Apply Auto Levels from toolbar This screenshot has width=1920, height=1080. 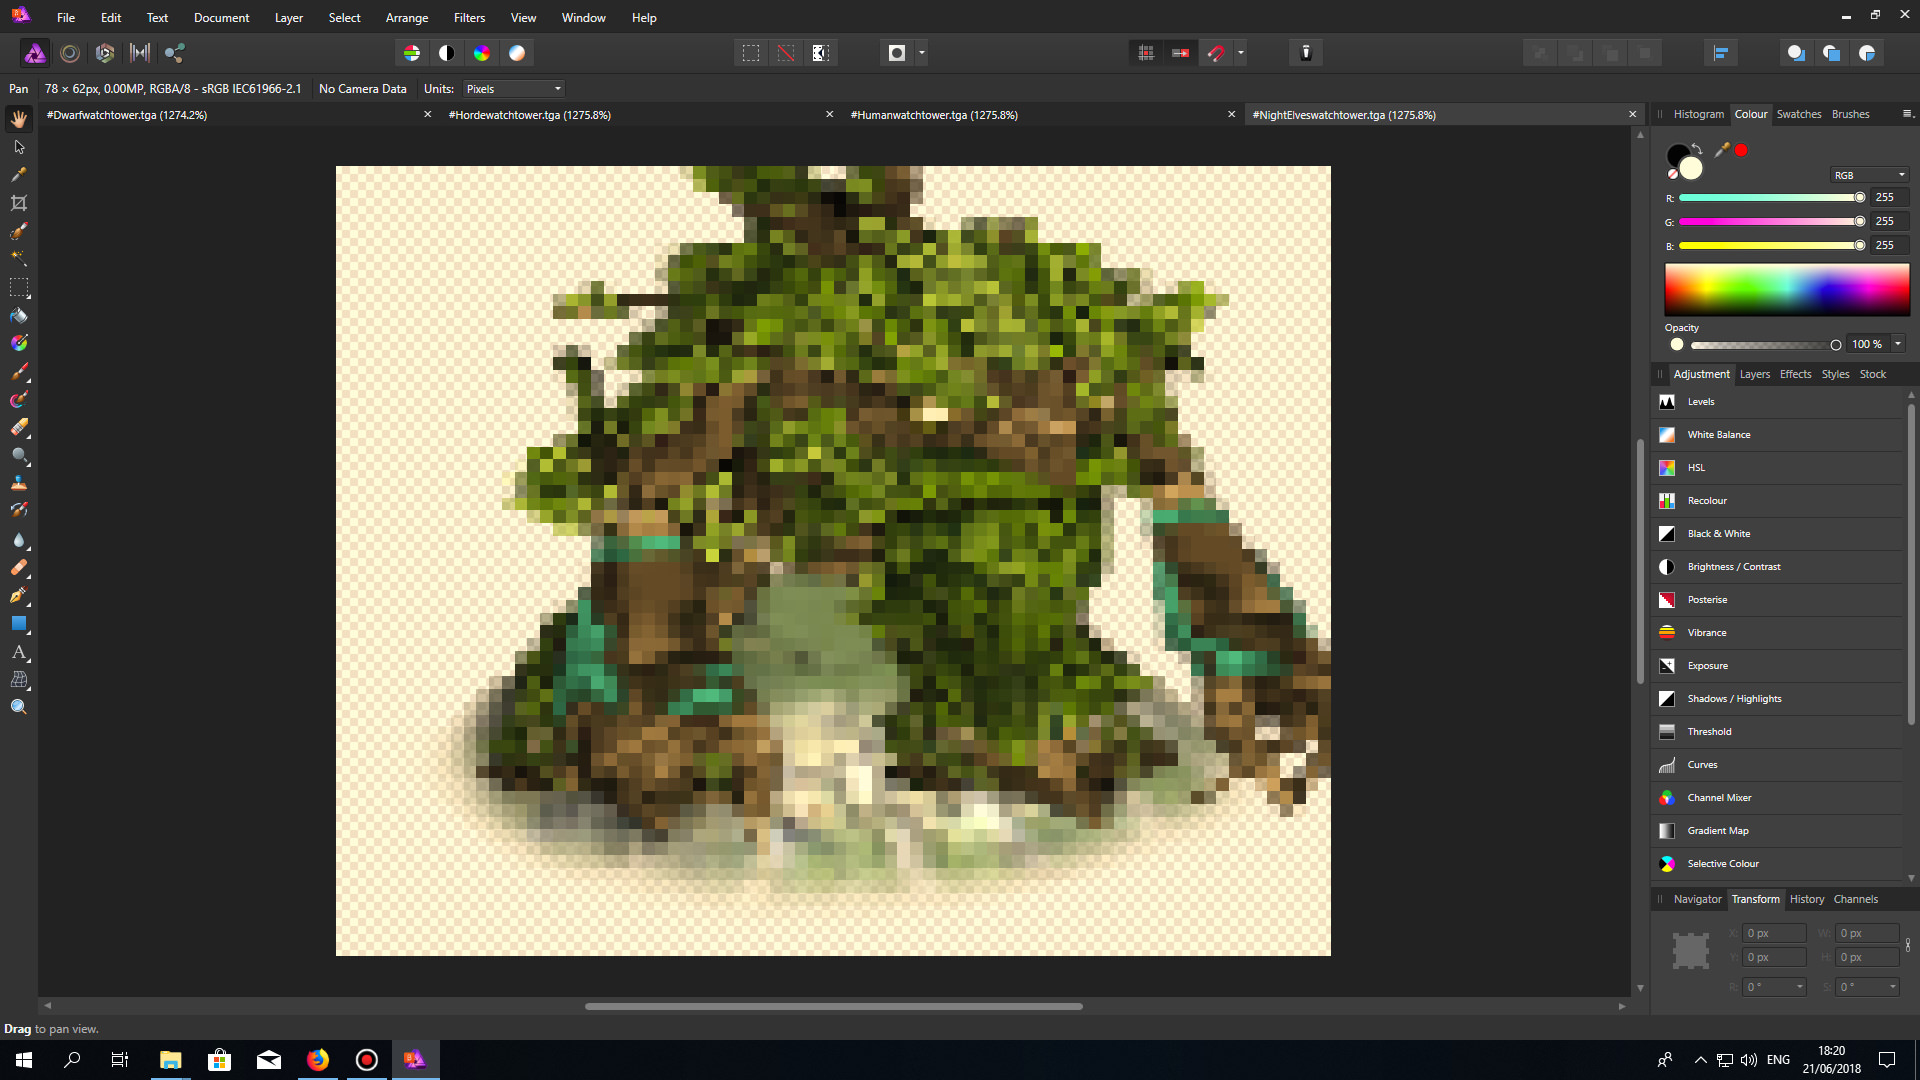[x=412, y=53]
